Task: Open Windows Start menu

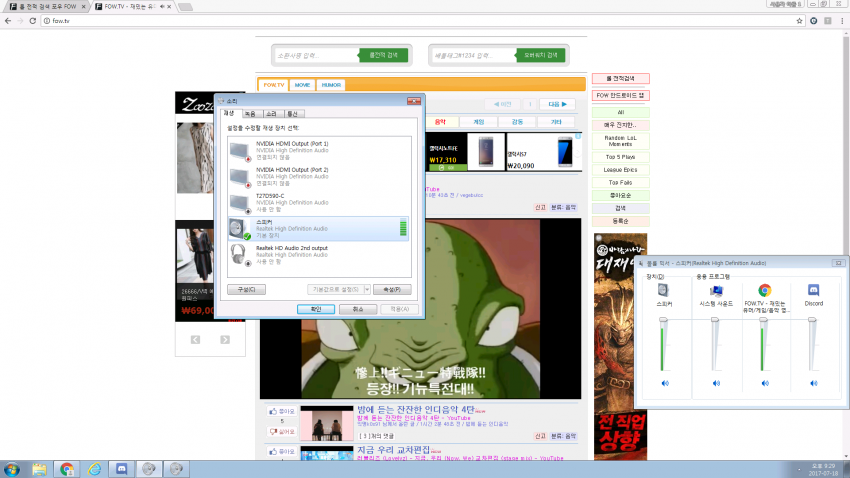Action: click(x=11, y=469)
